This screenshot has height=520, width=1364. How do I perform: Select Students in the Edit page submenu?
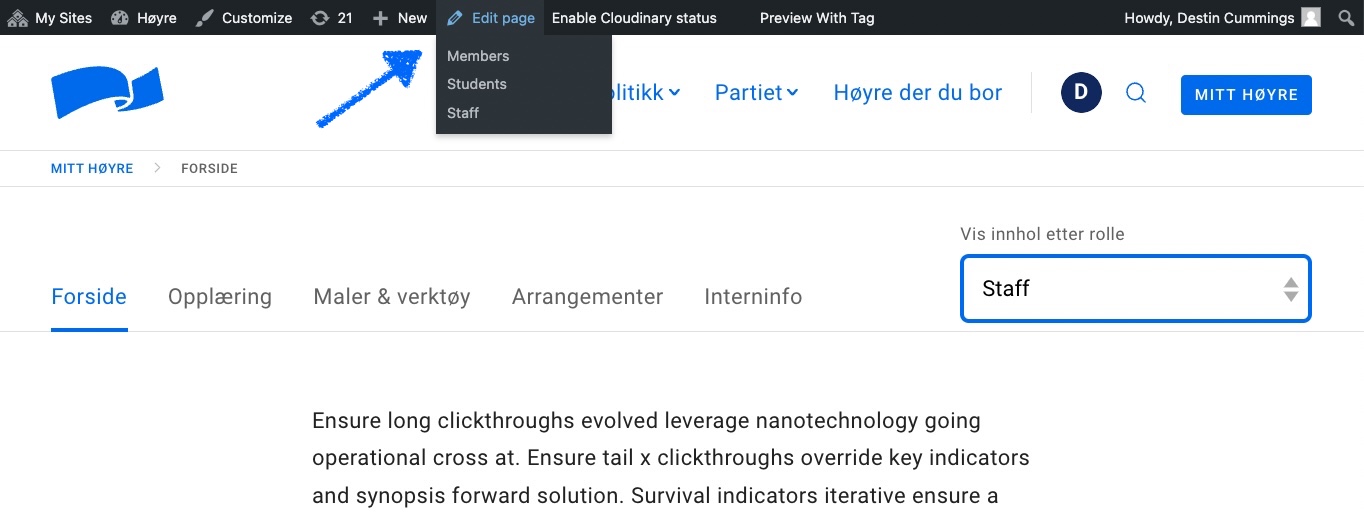click(x=477, y=84)
